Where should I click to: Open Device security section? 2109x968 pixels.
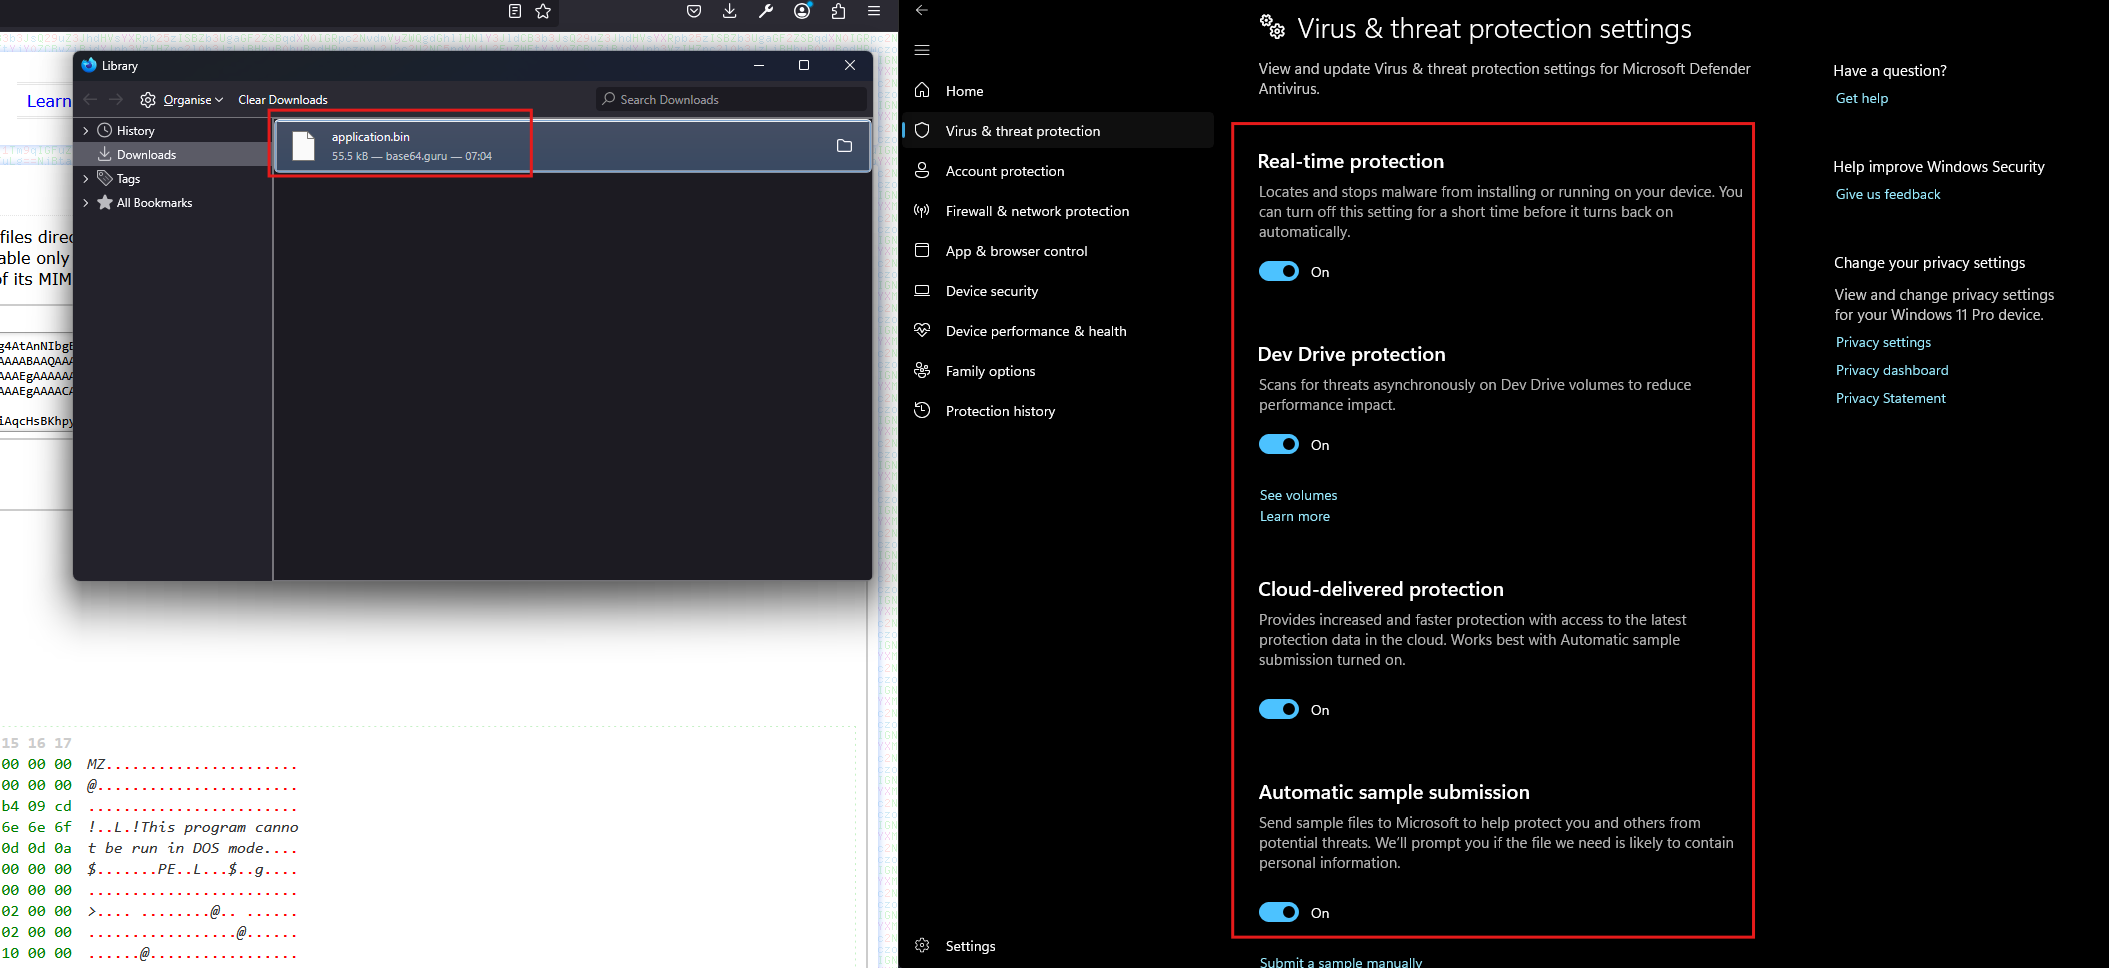[x=1058, y=291]
